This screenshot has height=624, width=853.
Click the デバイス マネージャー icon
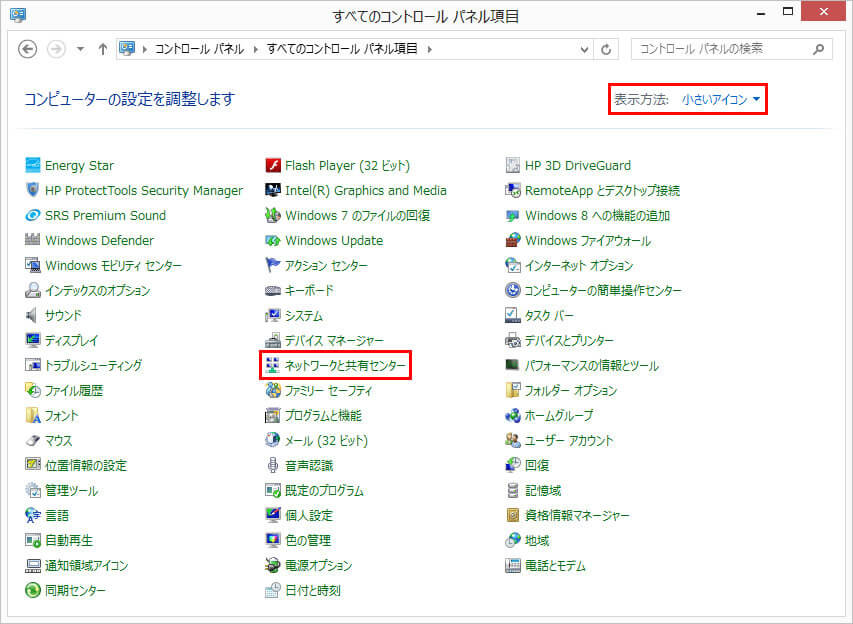click(x=273, y=341)
